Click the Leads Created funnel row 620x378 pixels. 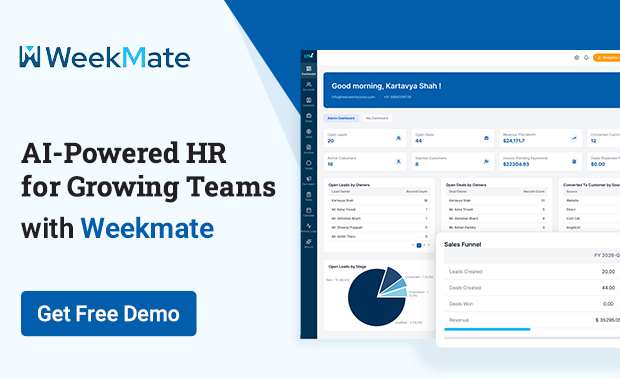532,272
